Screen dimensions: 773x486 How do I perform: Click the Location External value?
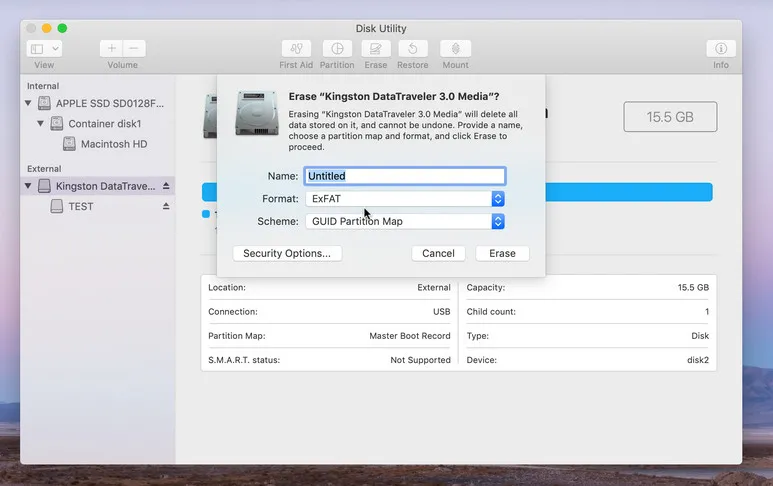[x=434, y=287]
